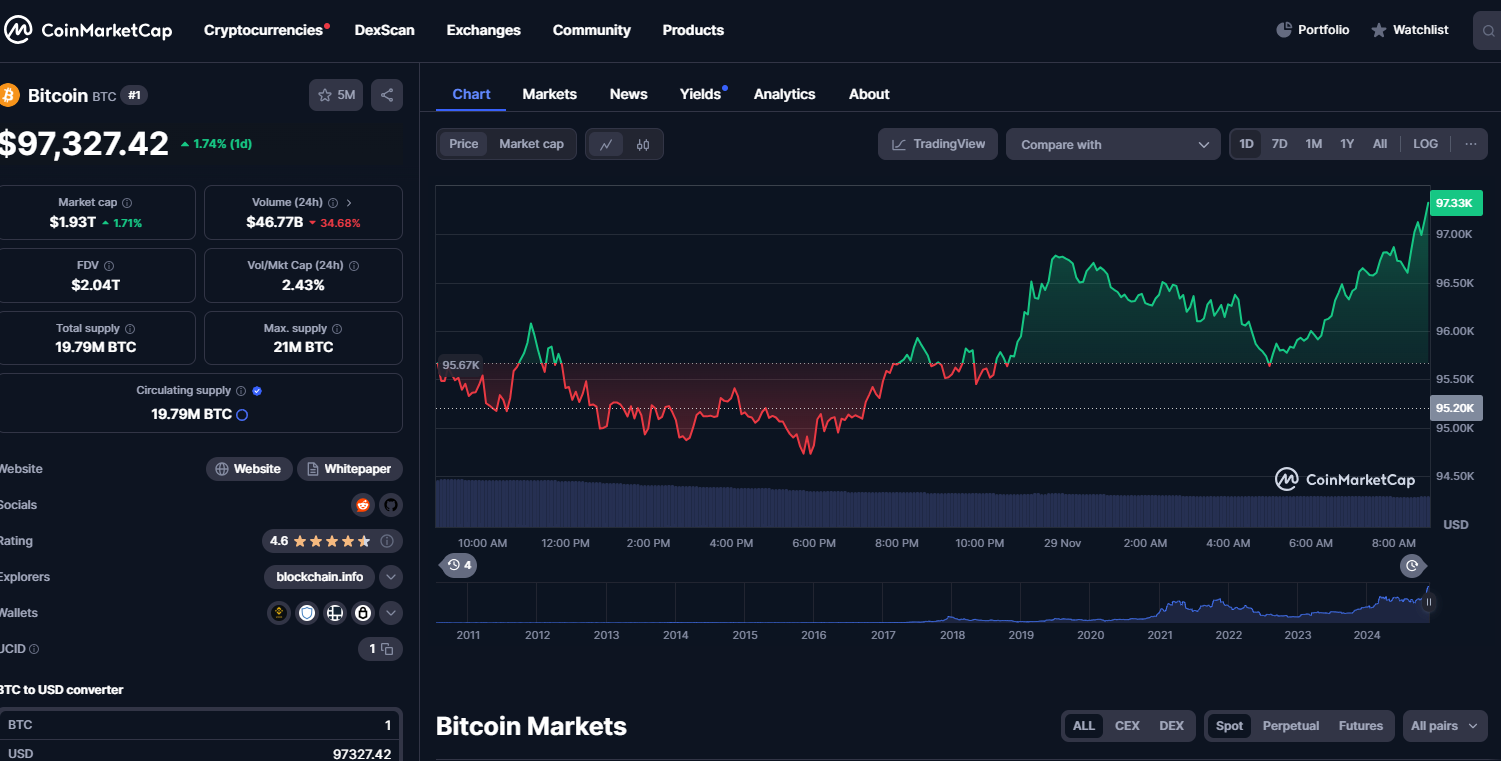Add Bitcoin to watchlist star button
1501x761 pixels.
click(x=336, y=95)
